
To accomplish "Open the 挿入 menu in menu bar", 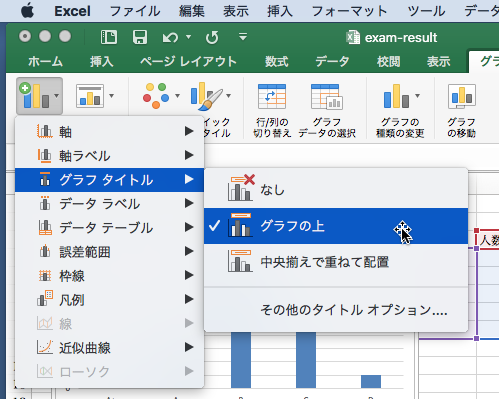I will pyautogui.click(x=280, y=11).
